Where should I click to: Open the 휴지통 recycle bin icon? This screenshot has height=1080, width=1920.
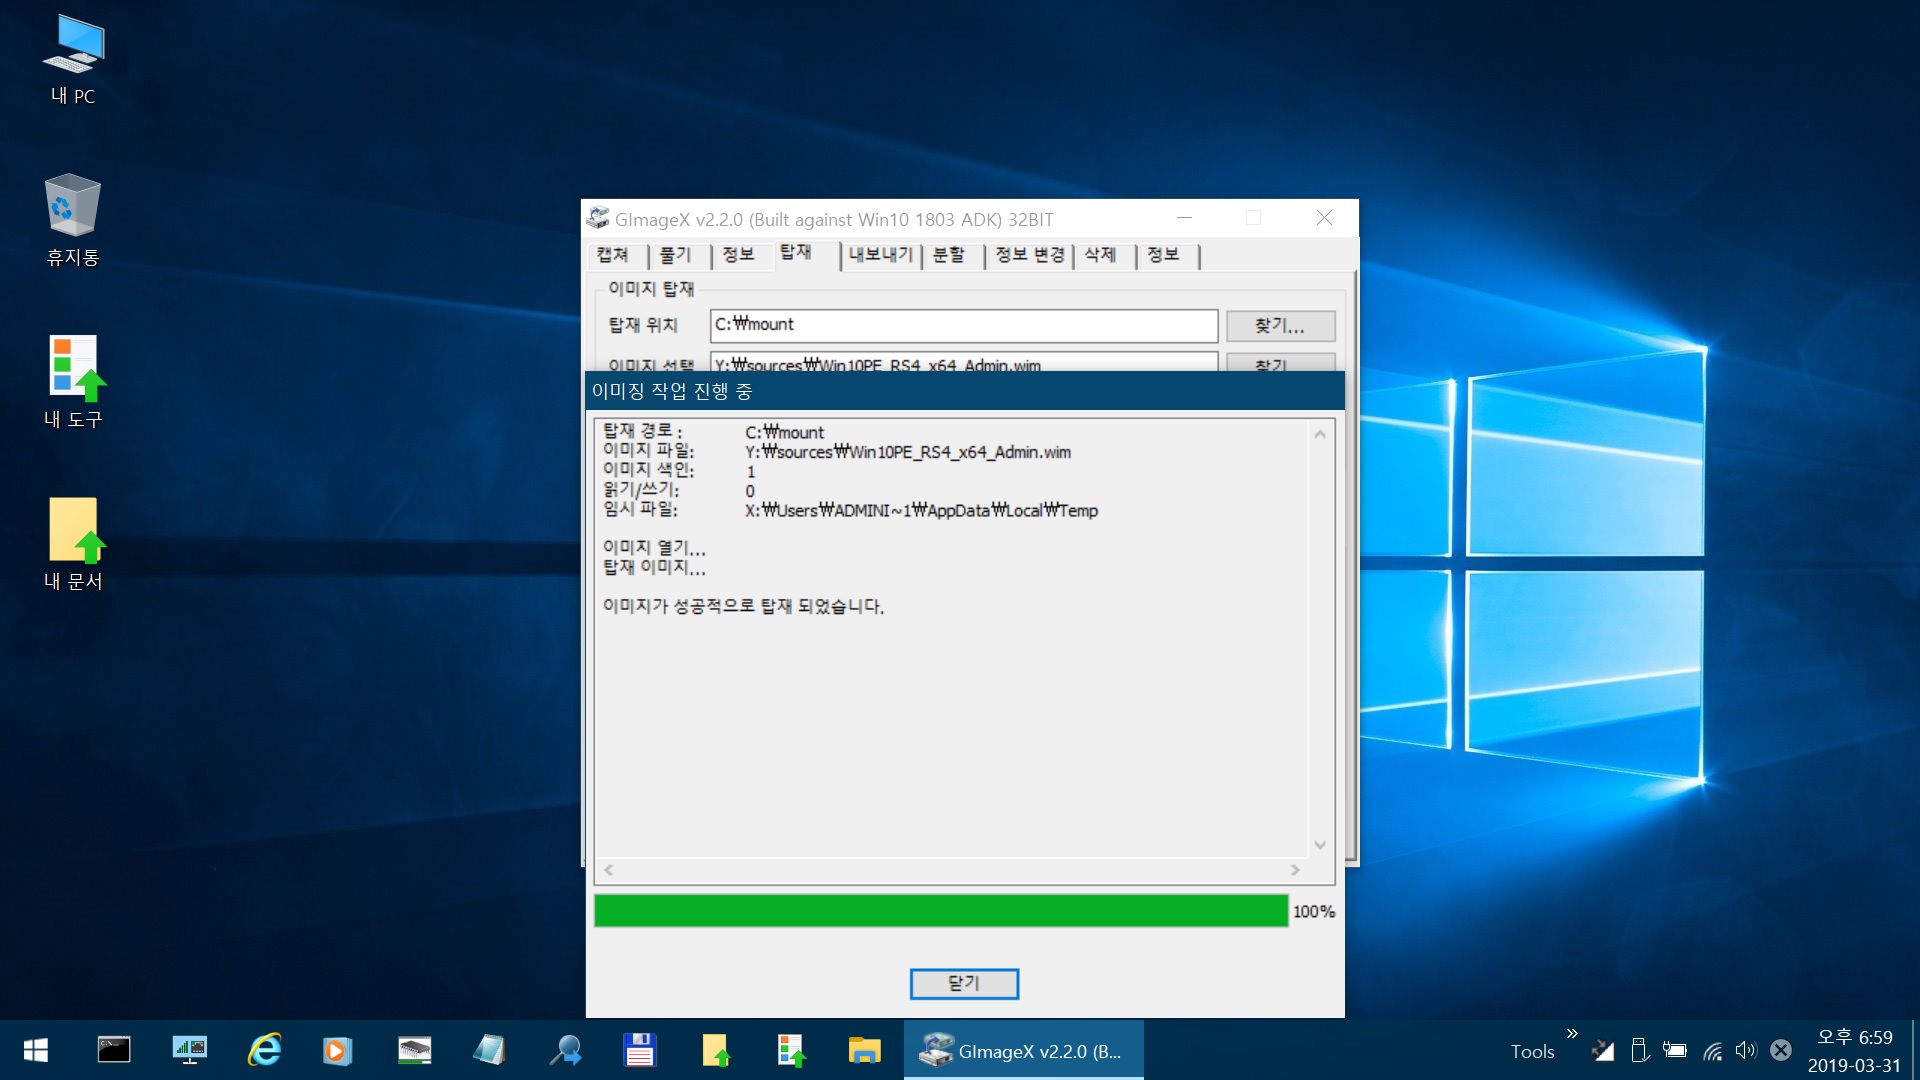pyautogui.click(x=73, y=220)
